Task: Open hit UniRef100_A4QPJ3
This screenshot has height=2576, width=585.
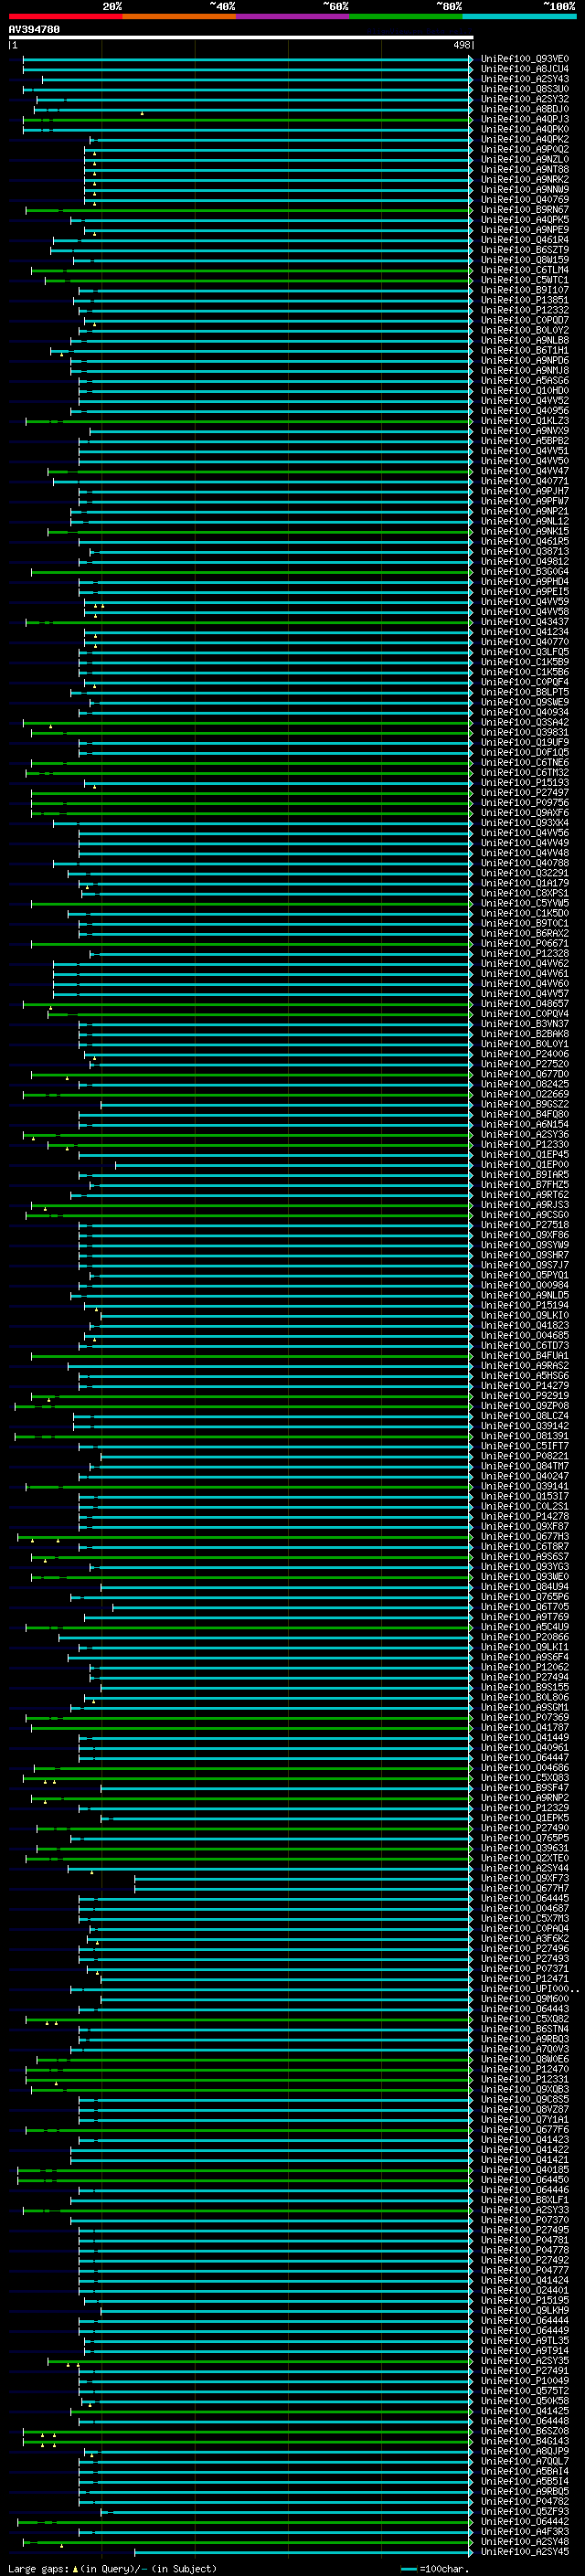Action: [525, 119]
